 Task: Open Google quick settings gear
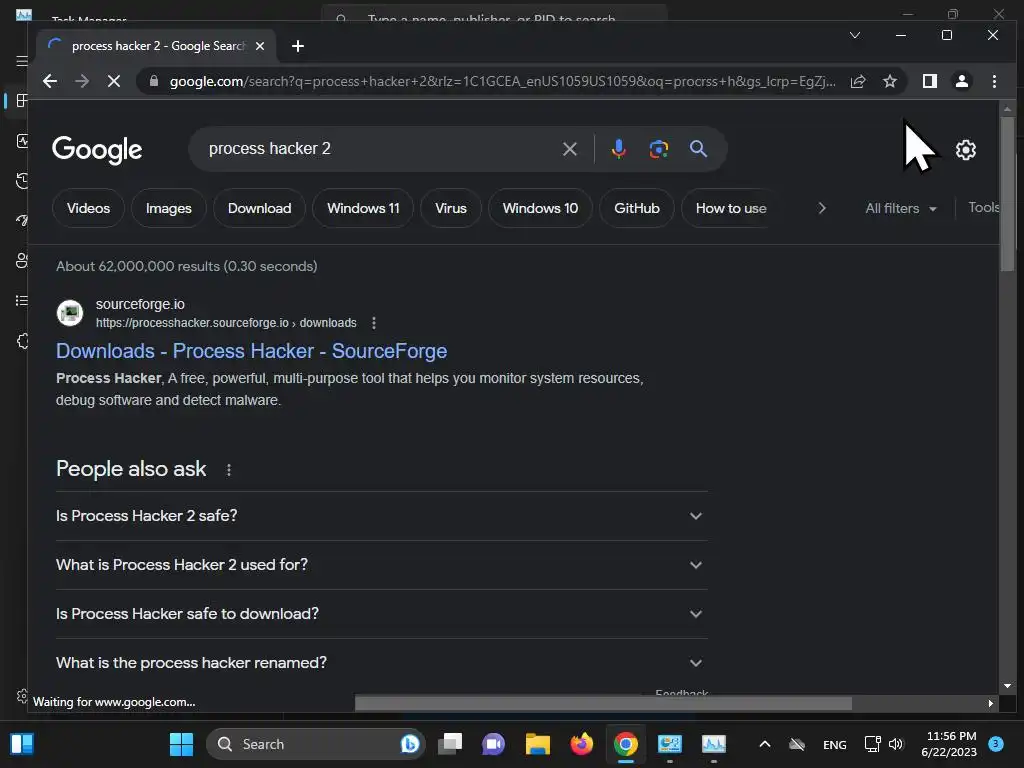point(965,150)
